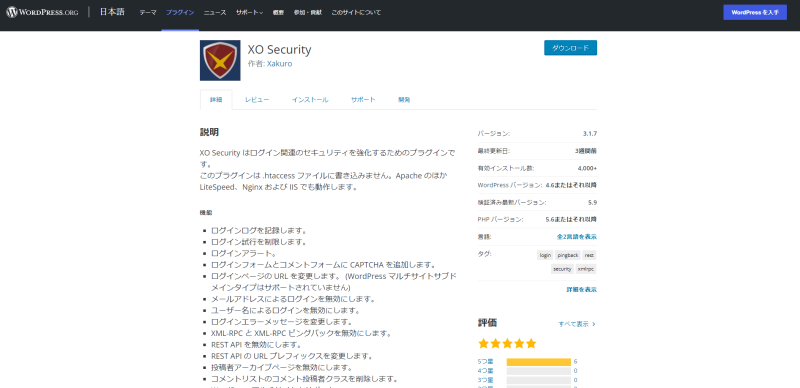Click the xmlrpc tag
The image size is (800, 388).
tap(586, 269)
